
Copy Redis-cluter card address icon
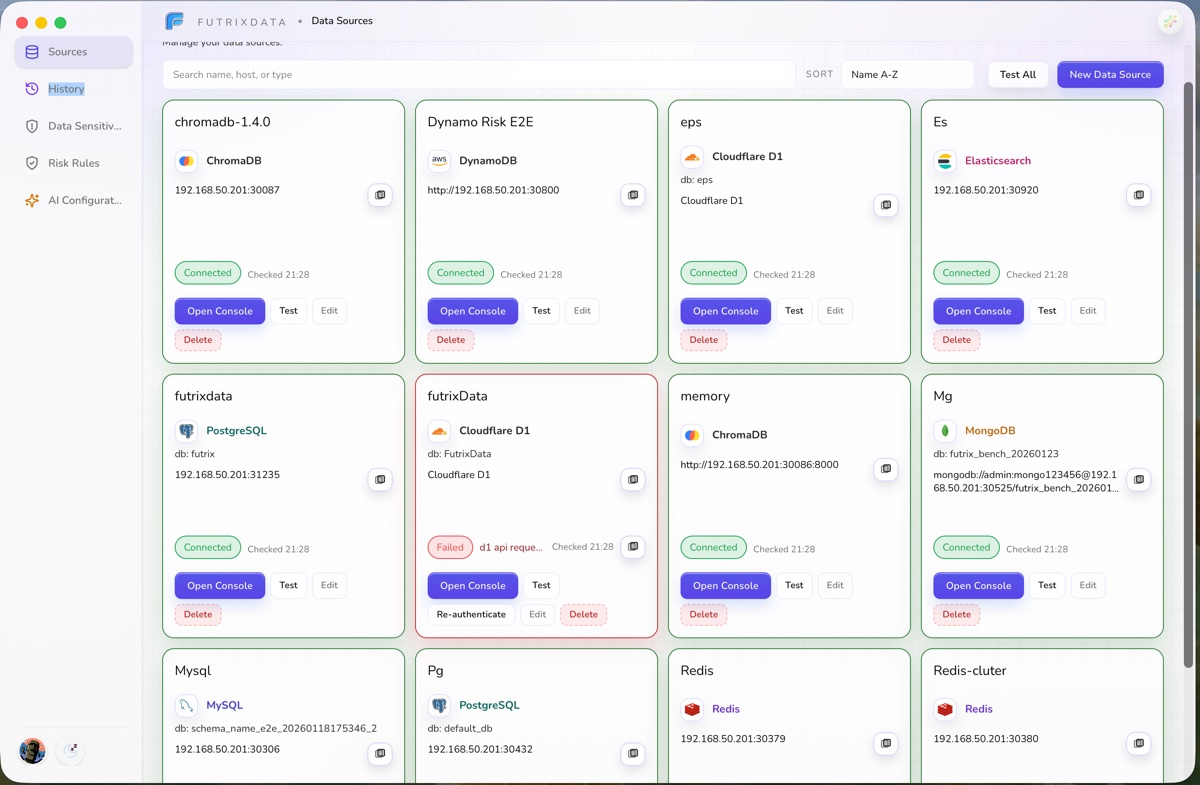[1139, 744]
